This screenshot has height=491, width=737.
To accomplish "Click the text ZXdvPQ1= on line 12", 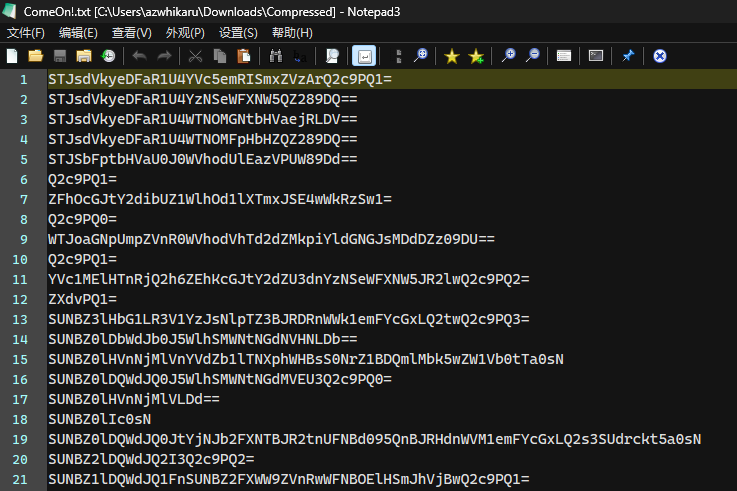I will coord(82,299).
